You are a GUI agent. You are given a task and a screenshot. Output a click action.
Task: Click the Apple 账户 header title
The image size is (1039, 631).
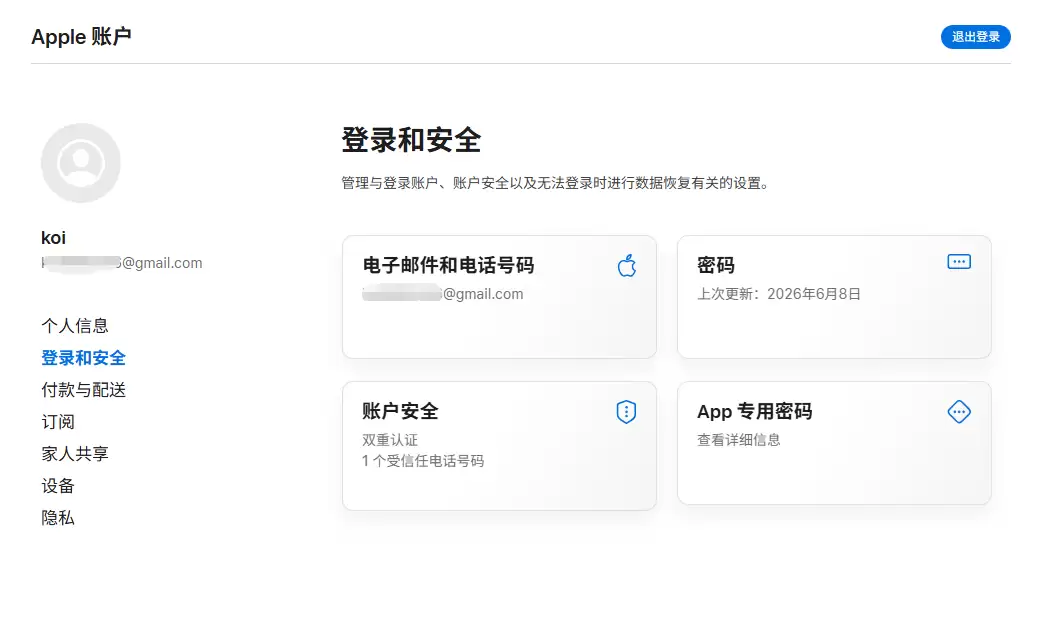coord(81,36)
